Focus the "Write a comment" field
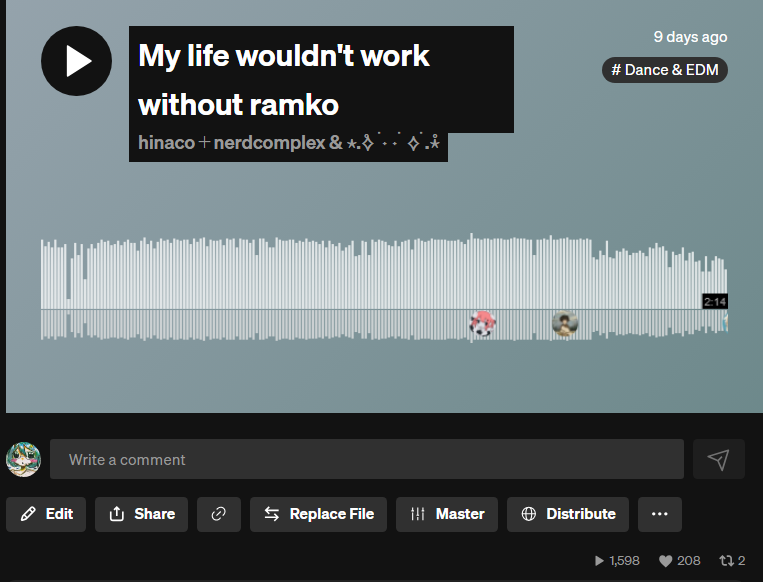The height and width of the screenshot is (582, 763). (x=367, y=459)
